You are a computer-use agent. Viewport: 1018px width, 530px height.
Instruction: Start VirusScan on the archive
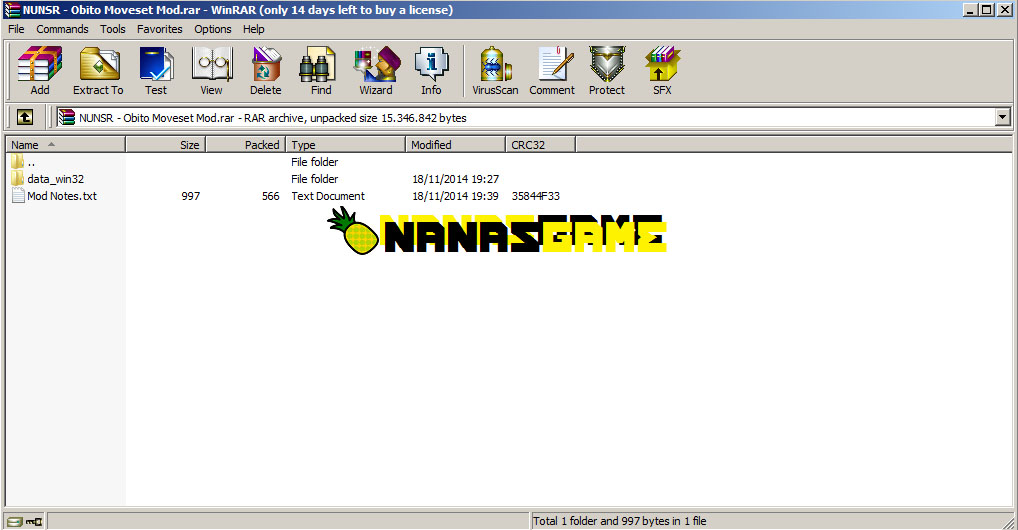point(495,64)
